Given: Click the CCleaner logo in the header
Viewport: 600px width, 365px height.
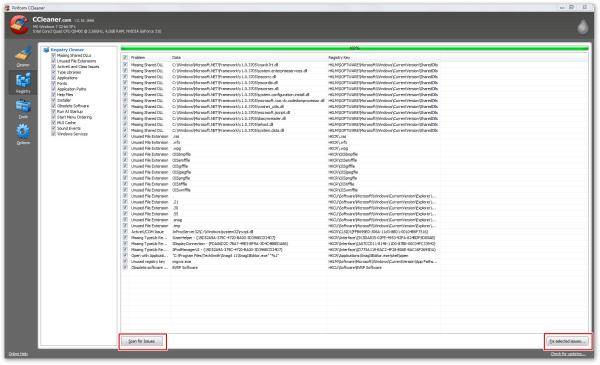Looking at the screenshot, I should tap(19, 25).
